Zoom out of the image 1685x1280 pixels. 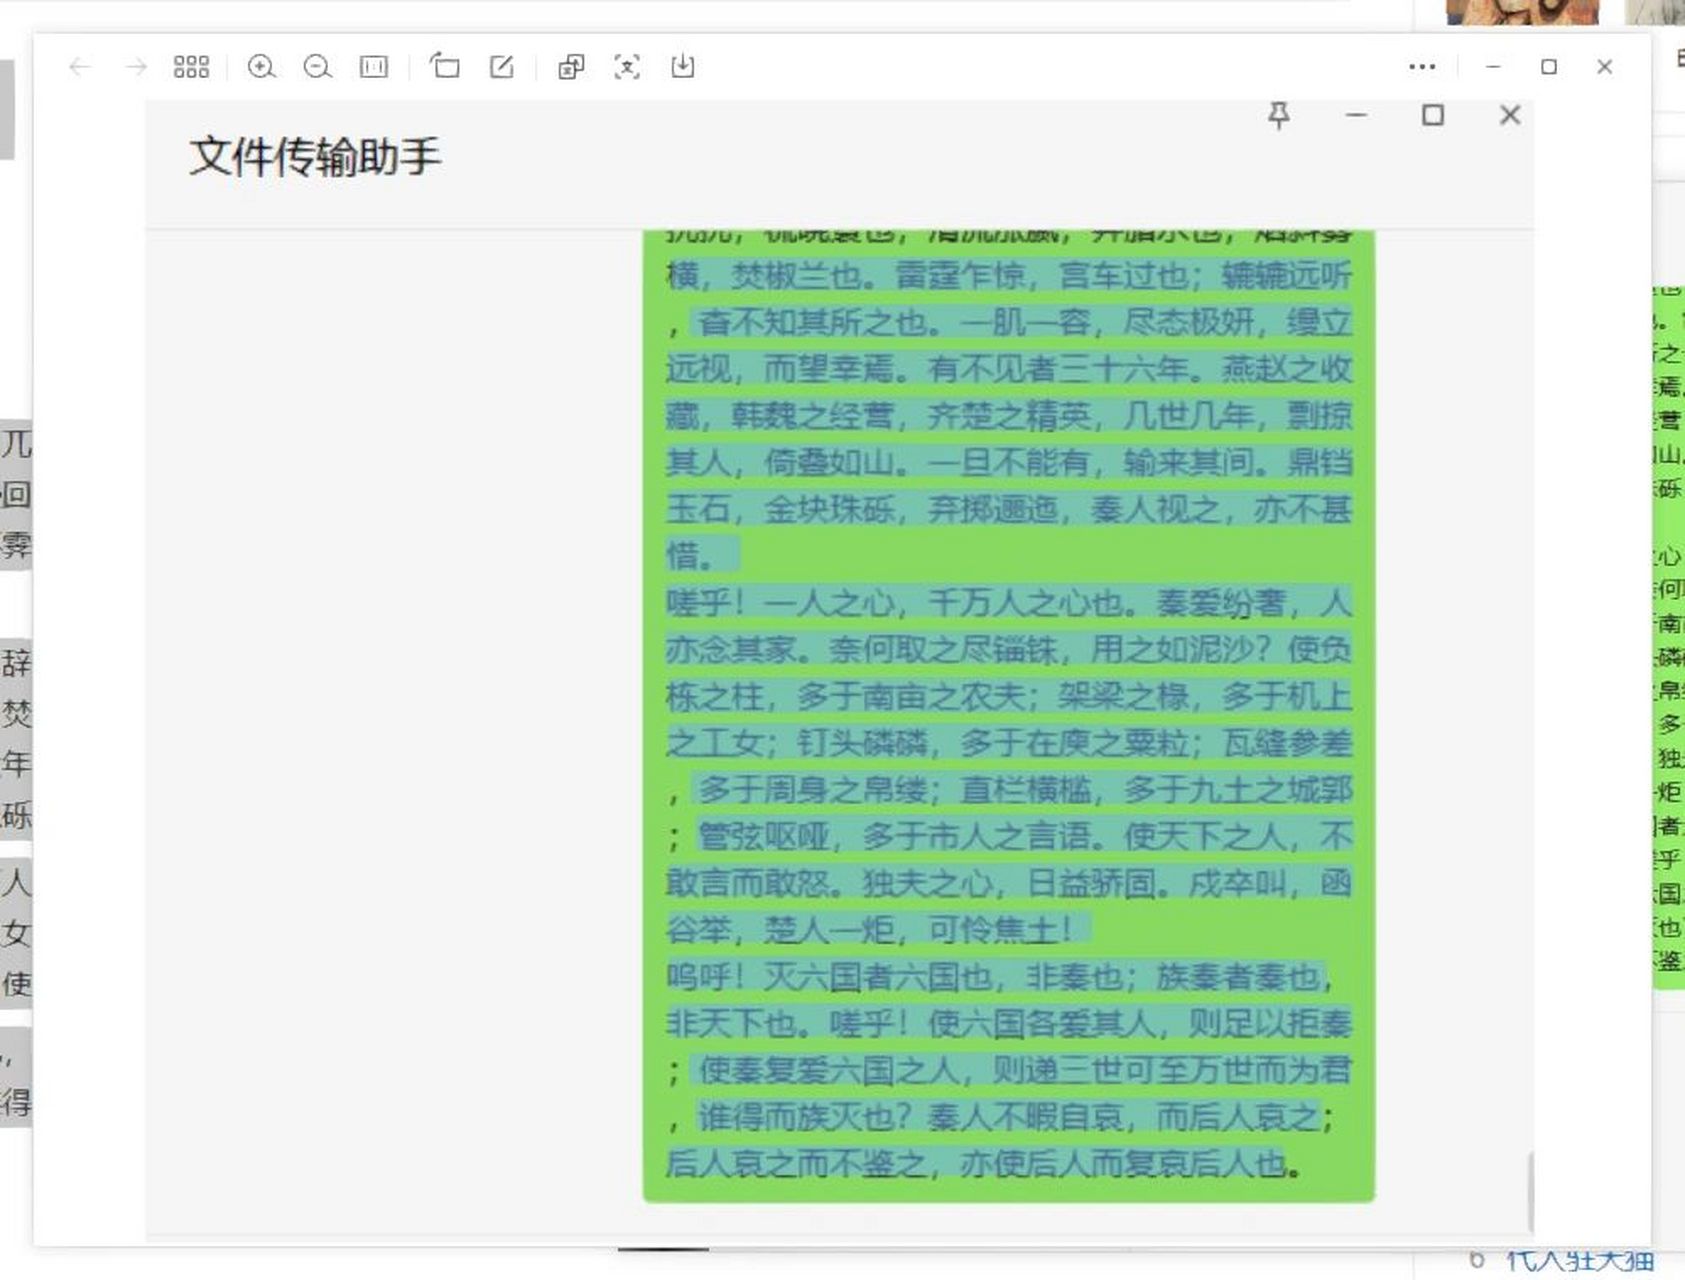(318, 67)
